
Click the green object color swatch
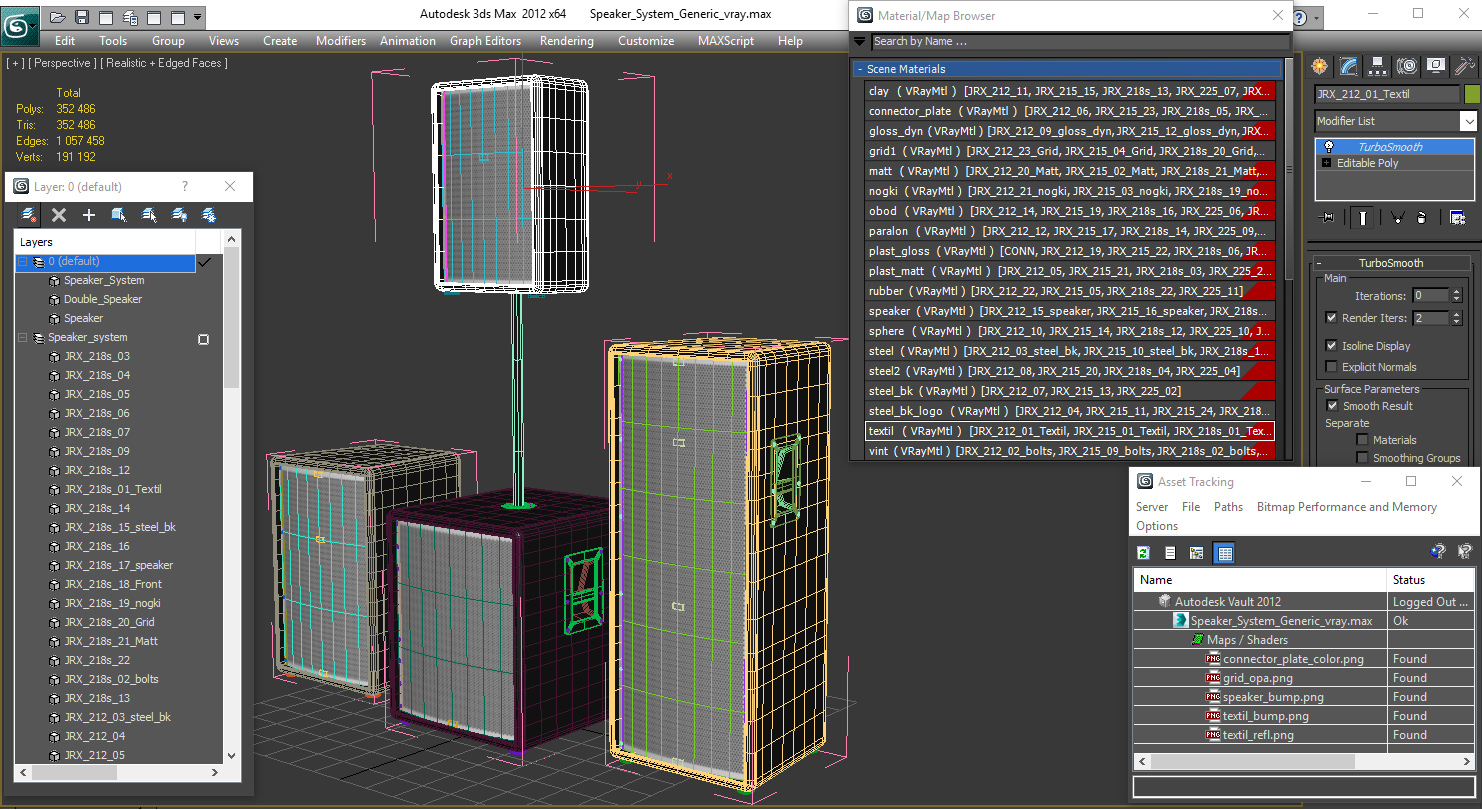tap(1471, 94)
